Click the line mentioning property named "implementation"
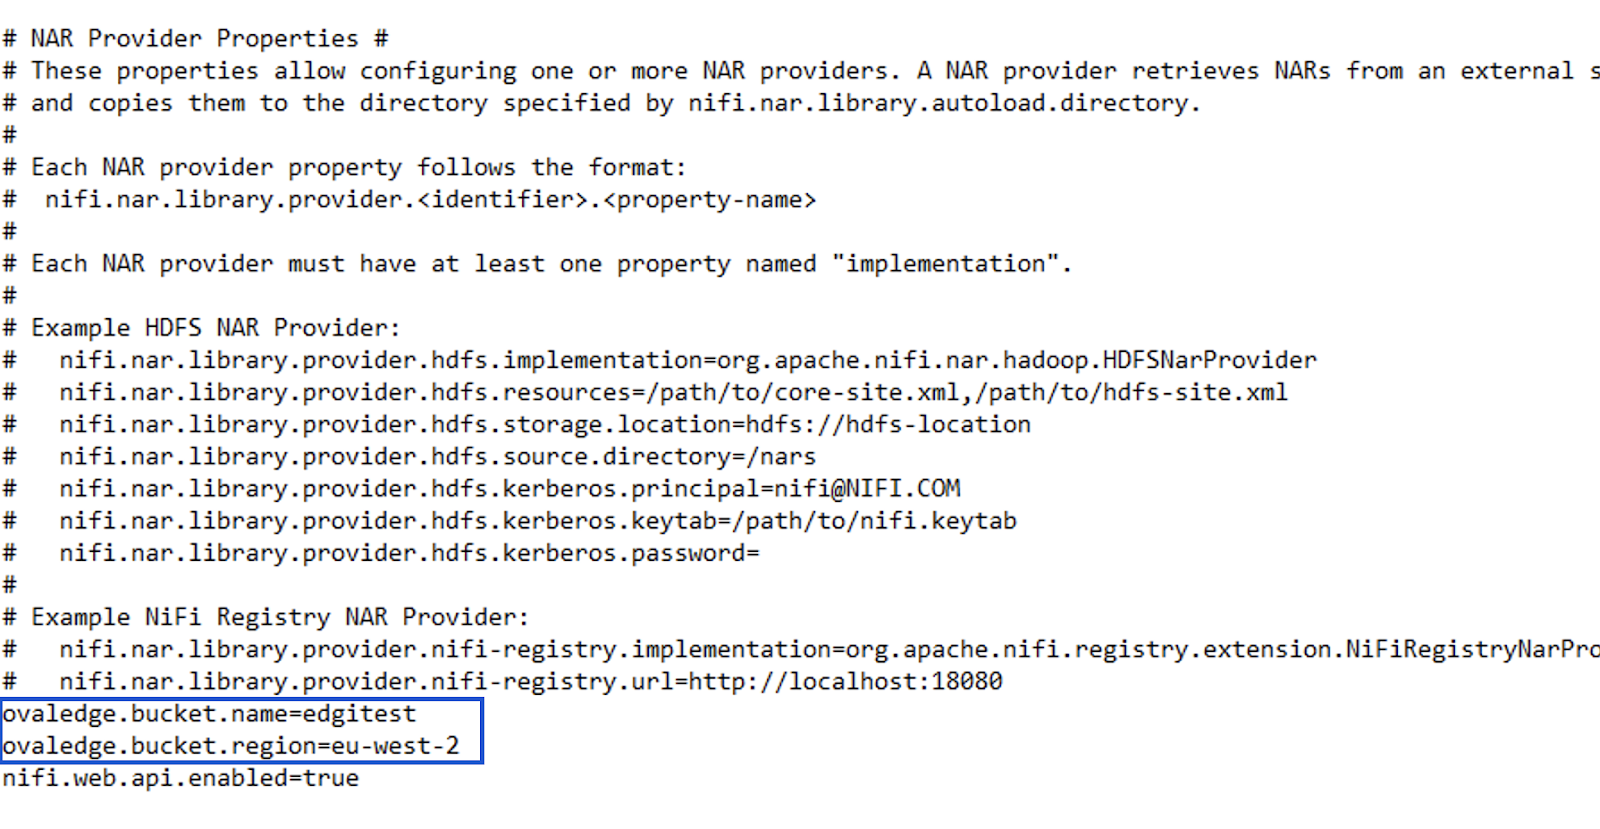The width and height of the screenshot is (1600, 829). coord(550,264)
